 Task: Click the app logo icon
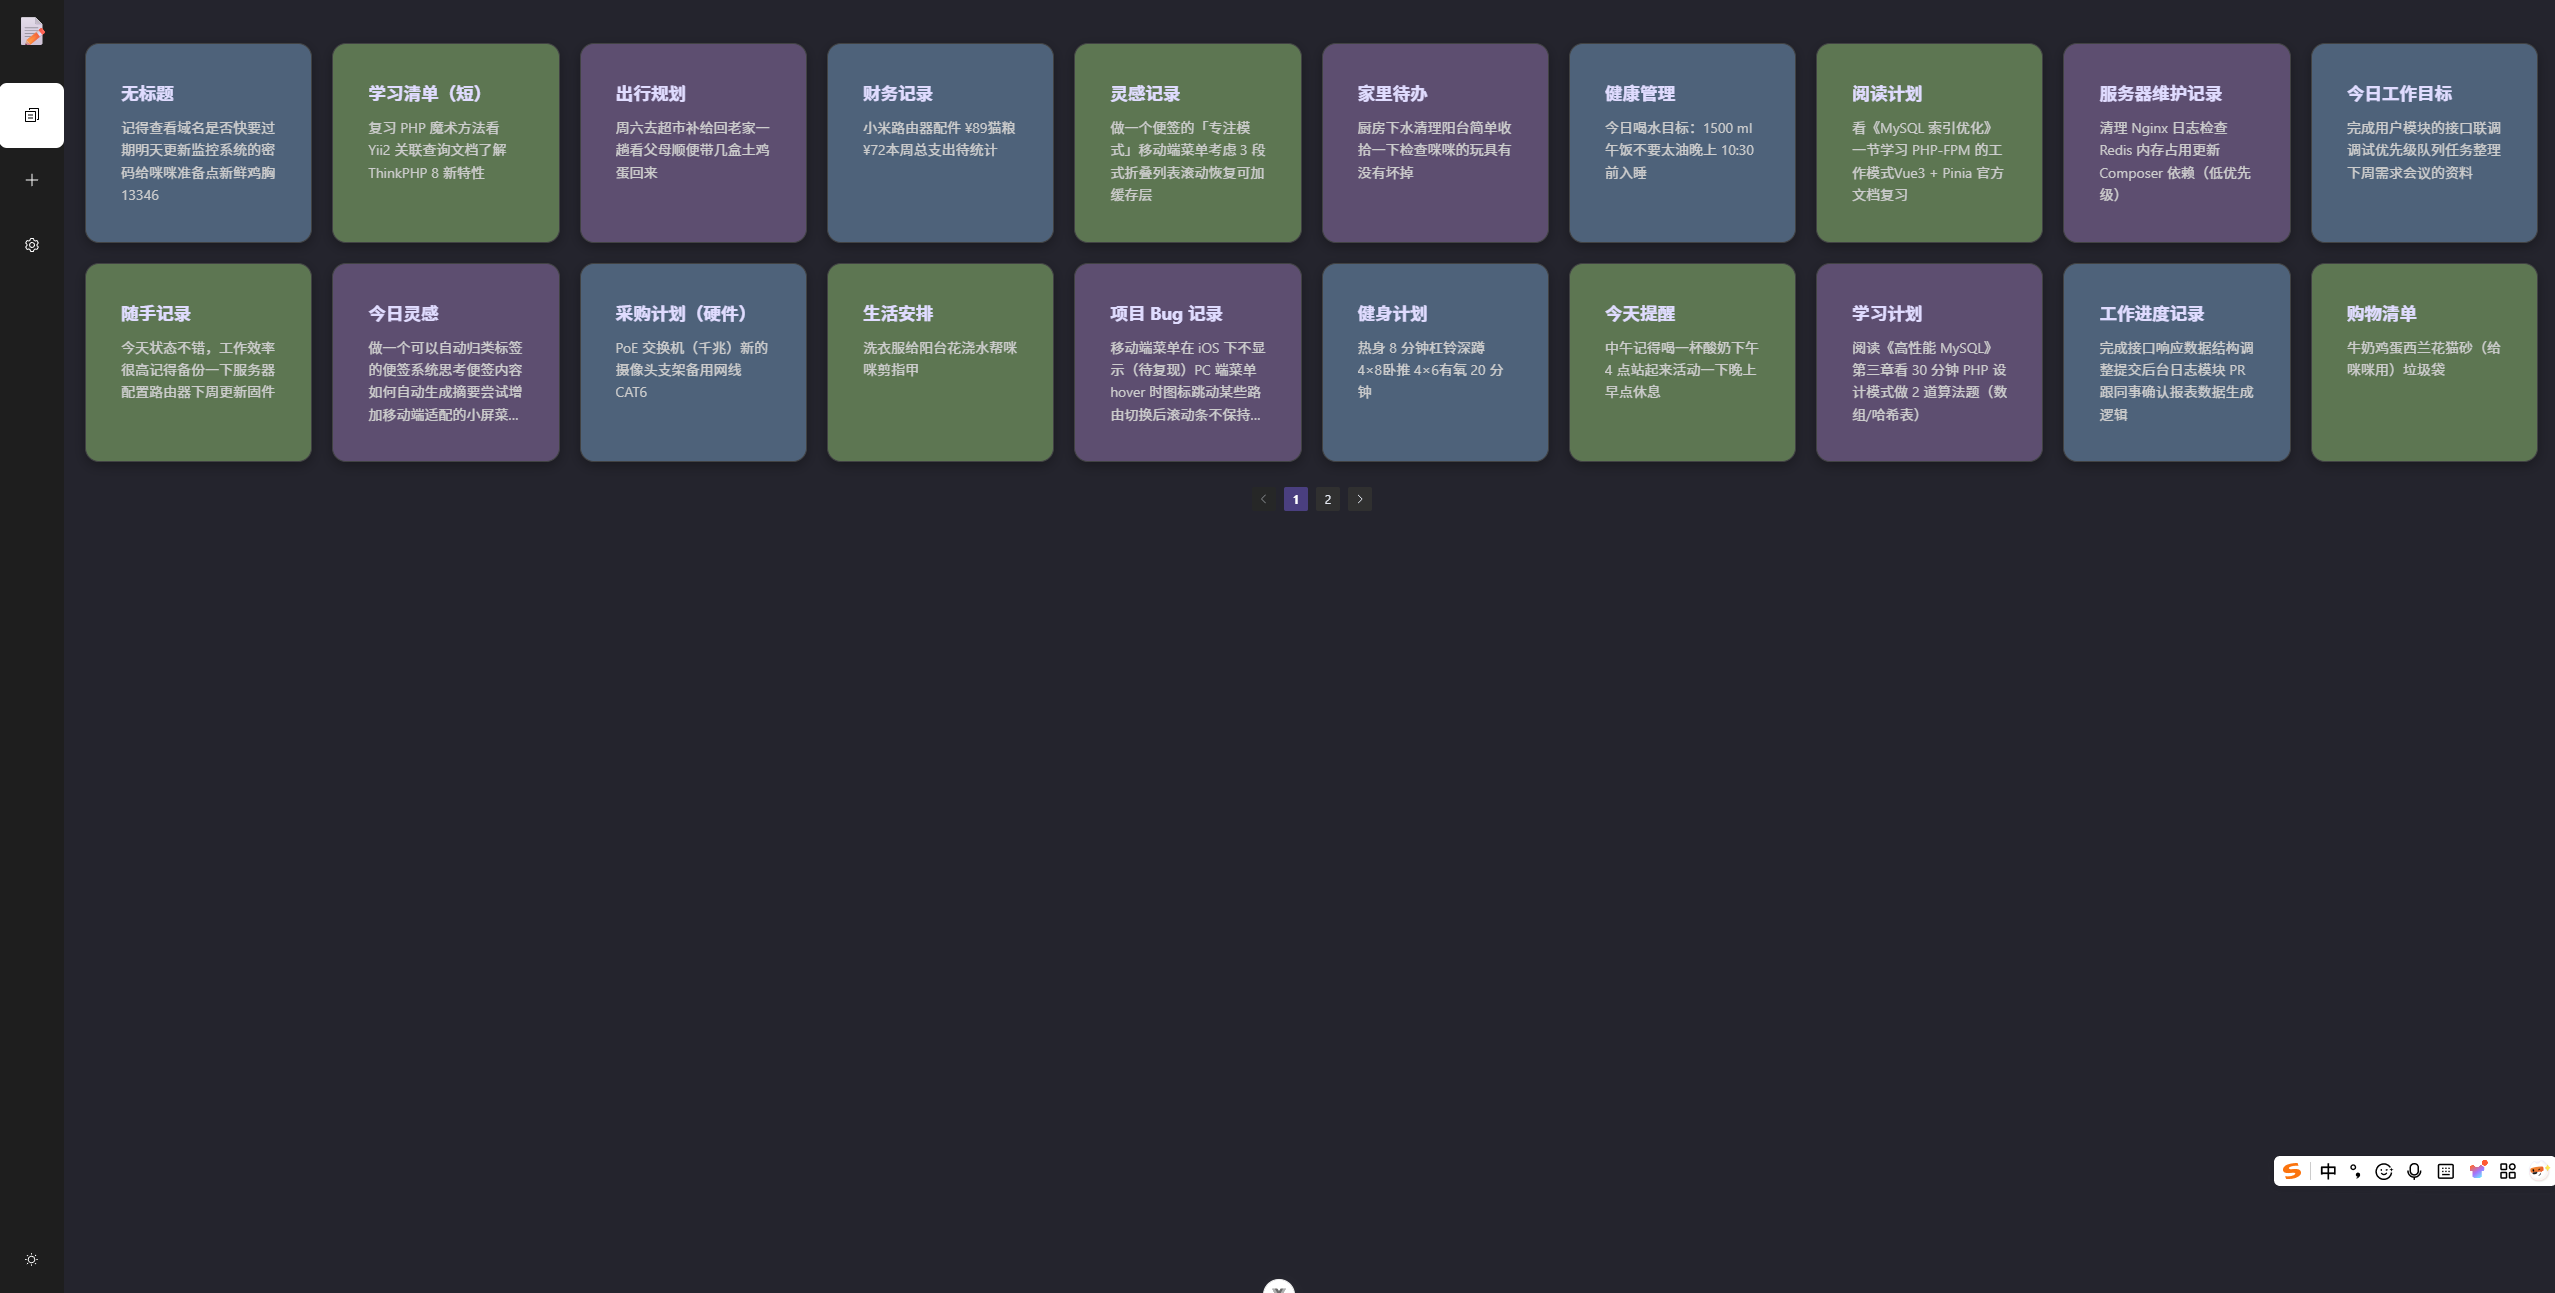tap(32, 32)
